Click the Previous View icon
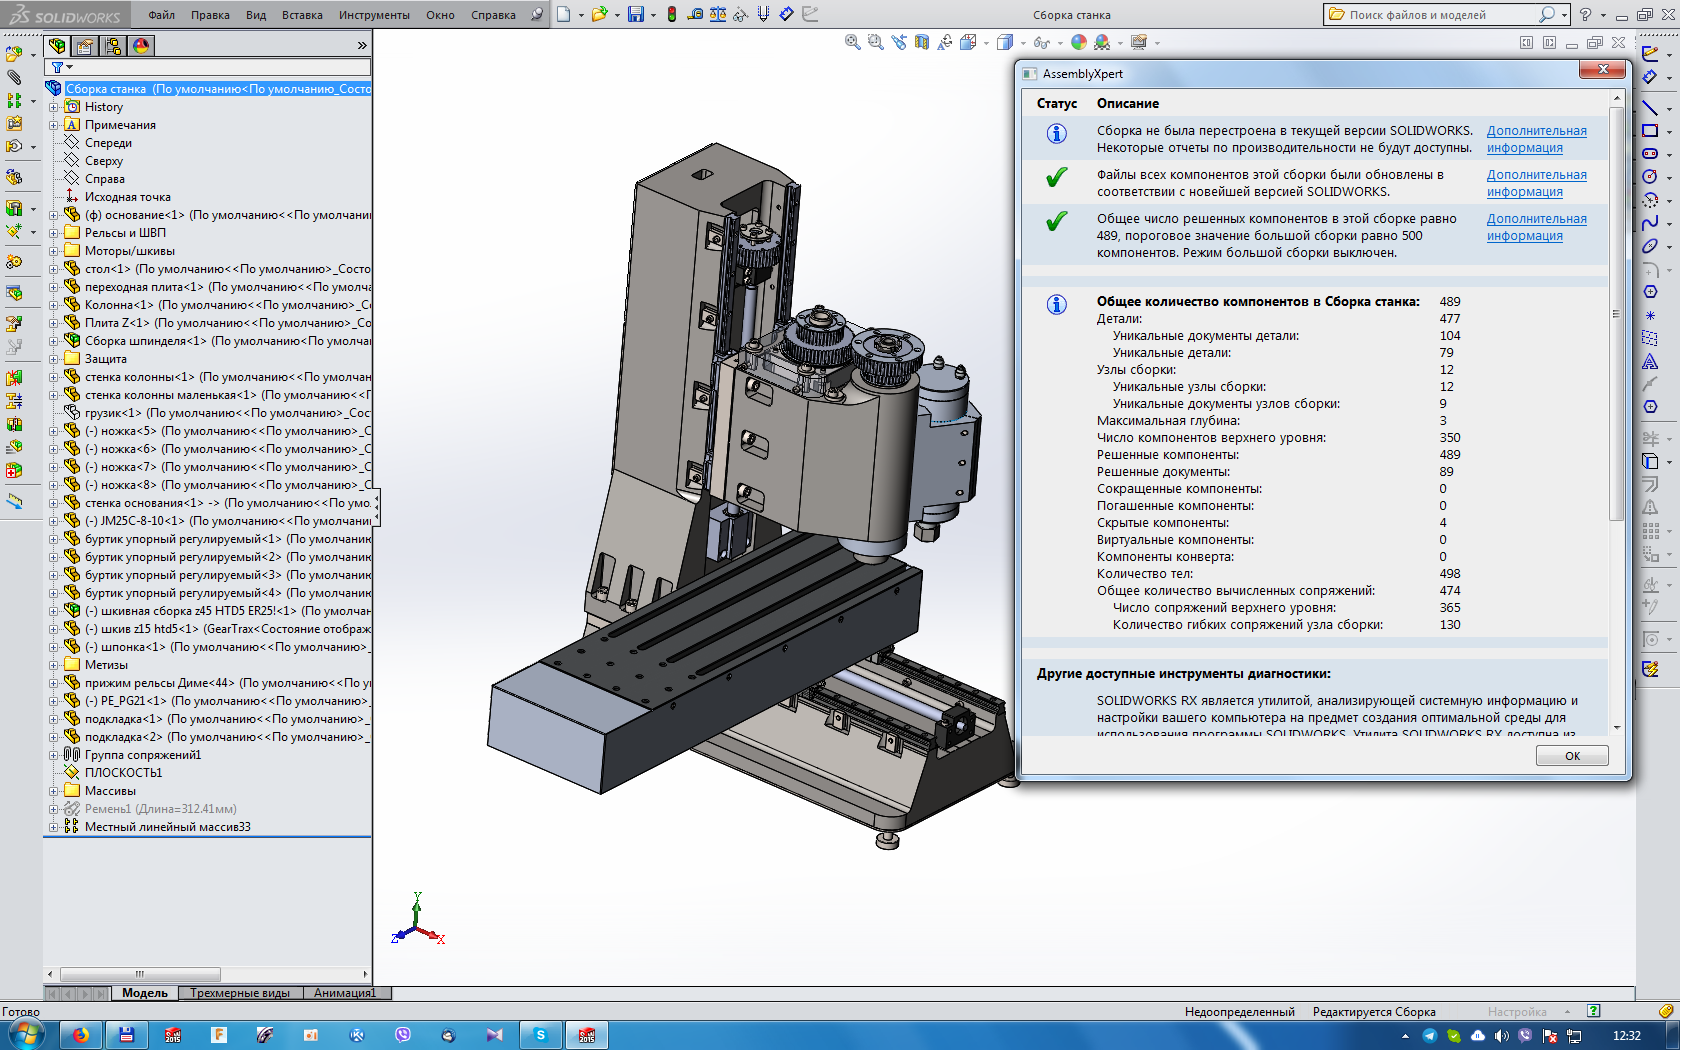The image size is (1684, 1060). click(x=899, y=42)
